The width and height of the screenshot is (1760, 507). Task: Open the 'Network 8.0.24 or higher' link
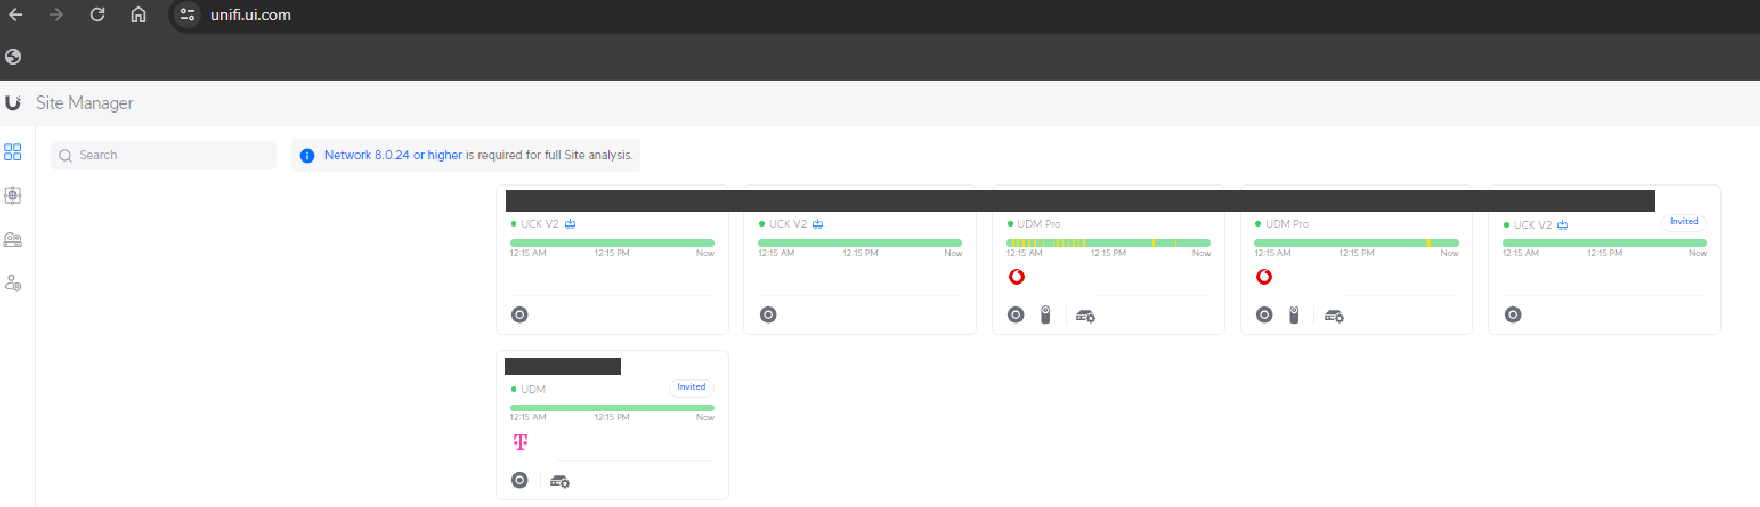point(393,155)
